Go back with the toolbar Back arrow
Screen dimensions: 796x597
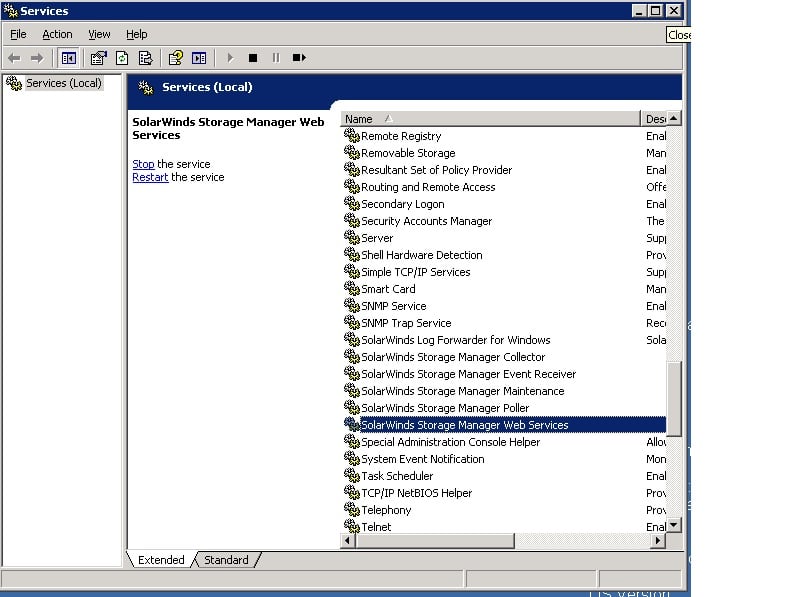(x=14, y=58)
